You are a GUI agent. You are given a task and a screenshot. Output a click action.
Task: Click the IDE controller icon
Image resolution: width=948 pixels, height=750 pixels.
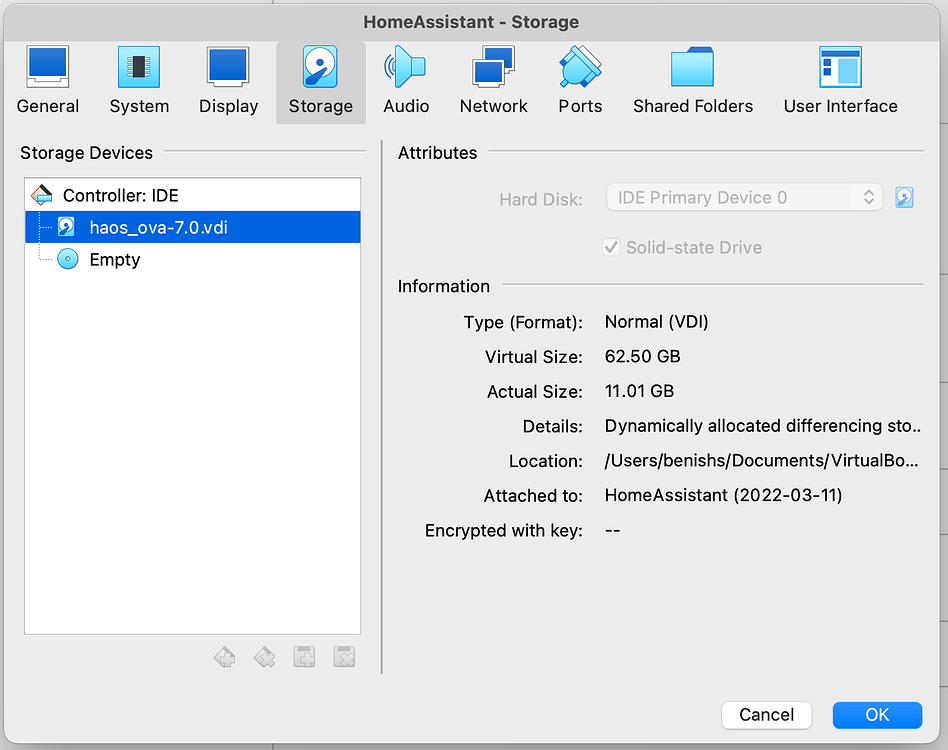42,195
